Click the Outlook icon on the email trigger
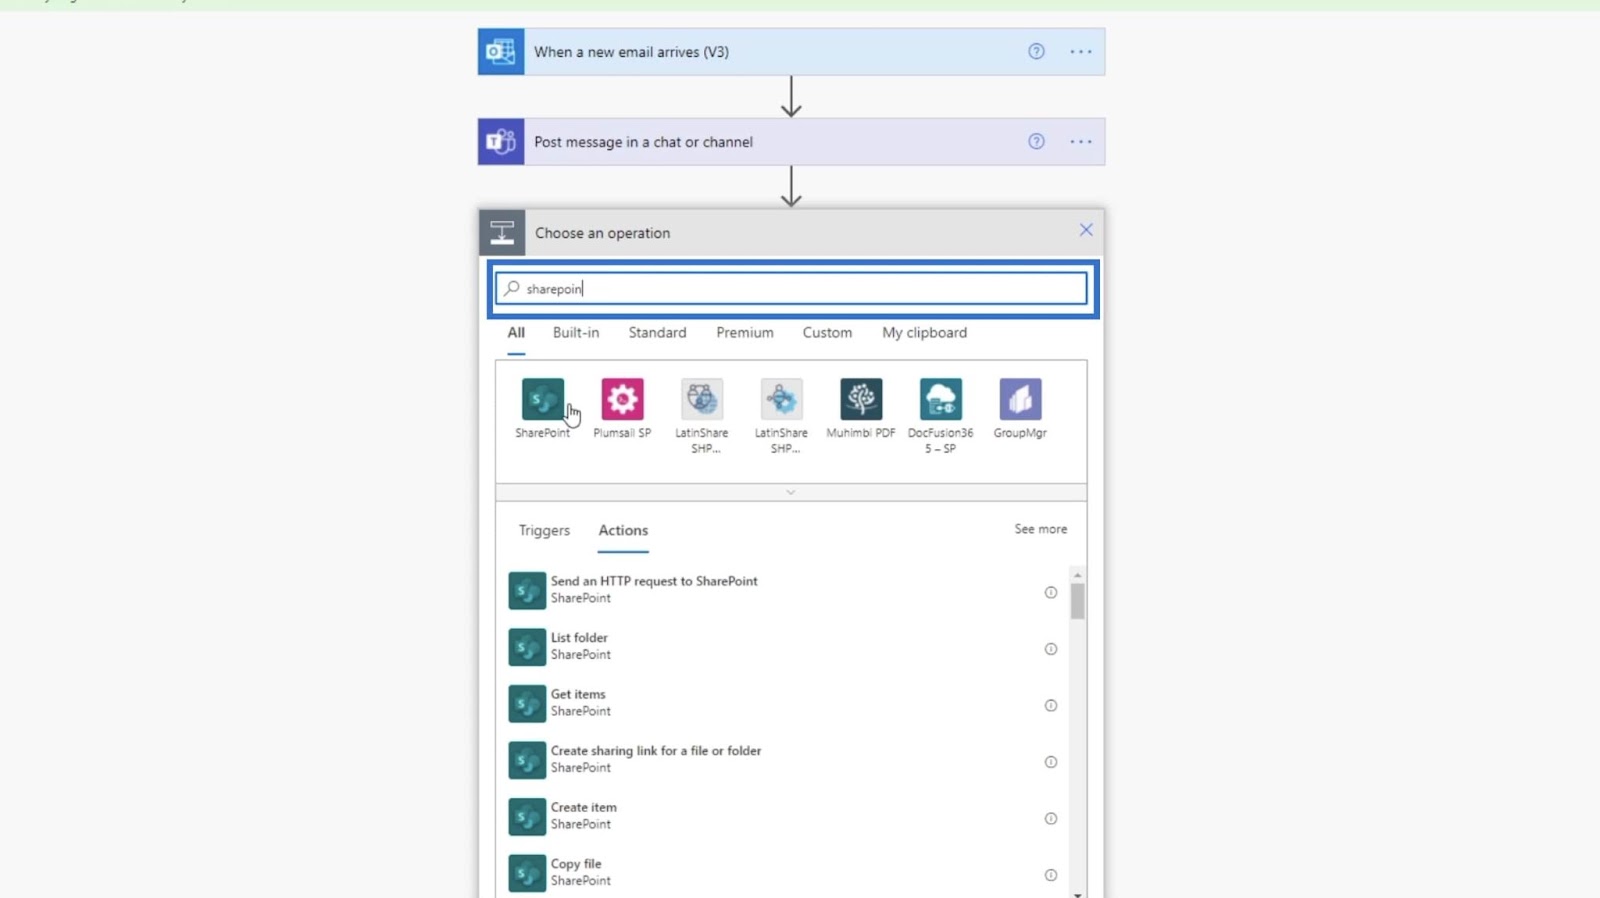Screen dimensions: 1600x898 click(501, 52)
